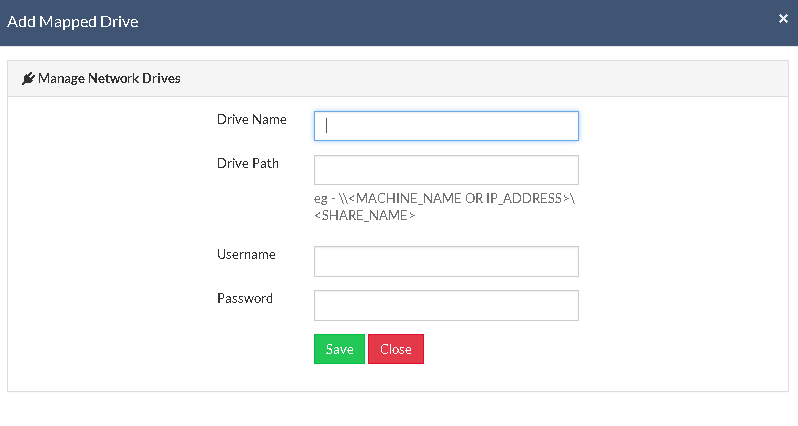
Task: Click the <SHARE_NAME> hint line
Action: [x=364, y=215]
